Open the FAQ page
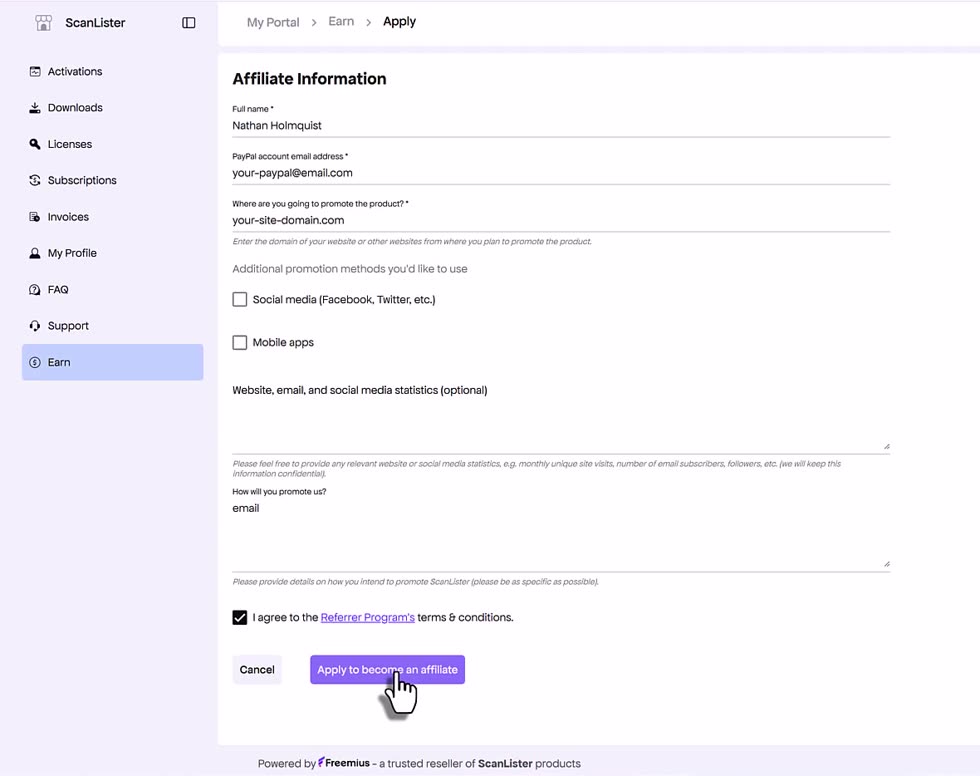Viewport: 980px width, 776px height. 112,289
